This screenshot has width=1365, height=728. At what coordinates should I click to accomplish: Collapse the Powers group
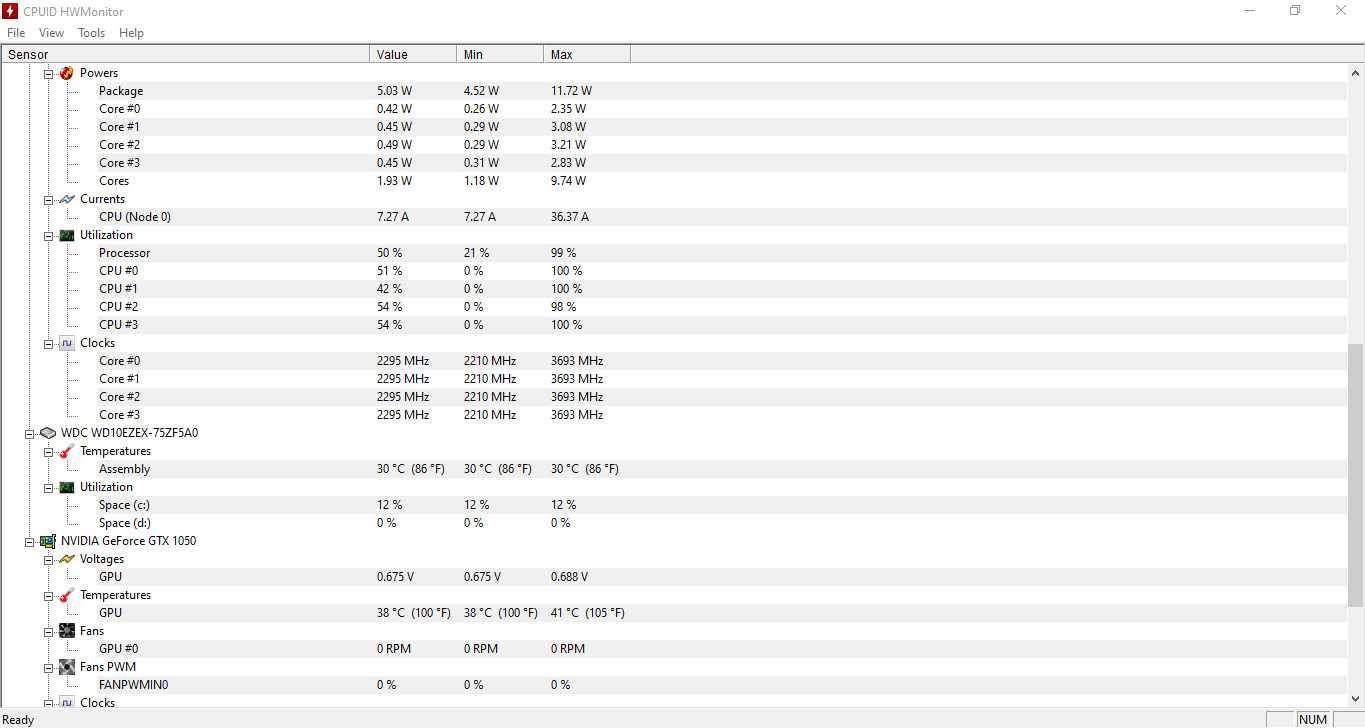(x=48, y=73)
